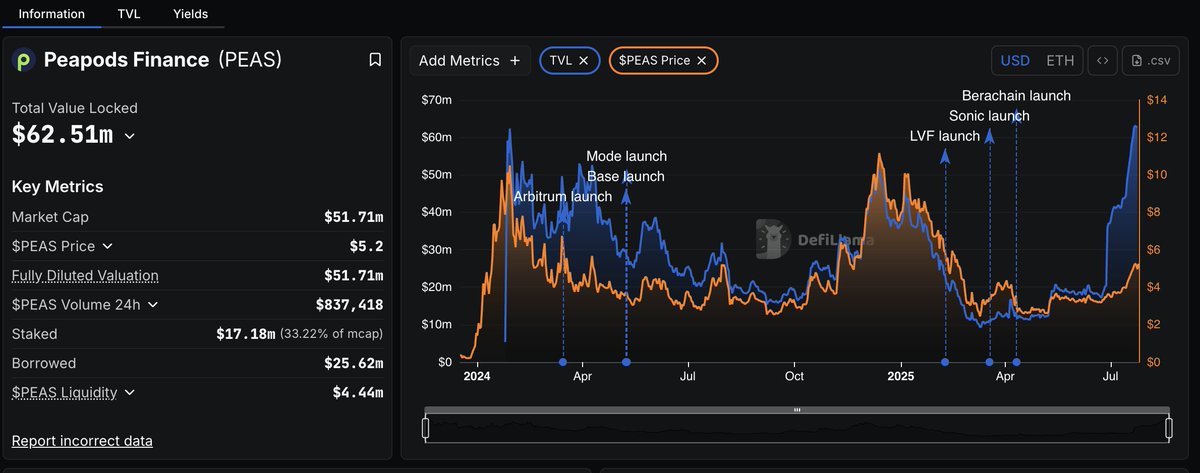This screenshot has height=473, width=1200.
Task: Open the TVL tab
Action: [129, 14]
